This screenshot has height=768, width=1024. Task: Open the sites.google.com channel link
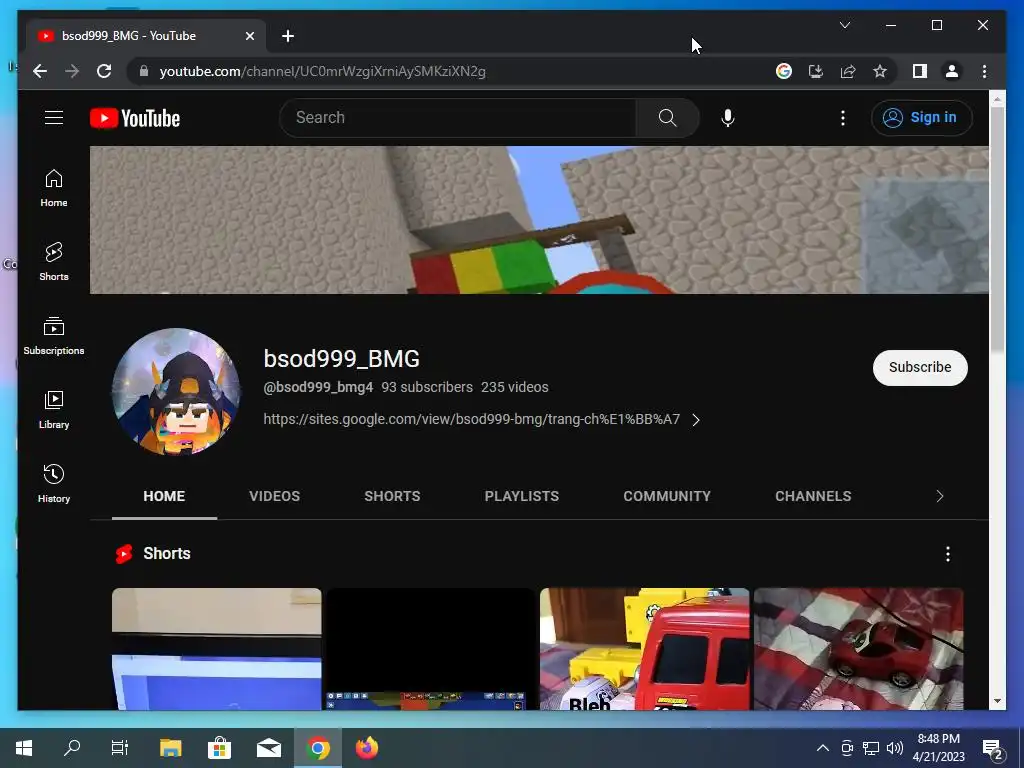471,419
